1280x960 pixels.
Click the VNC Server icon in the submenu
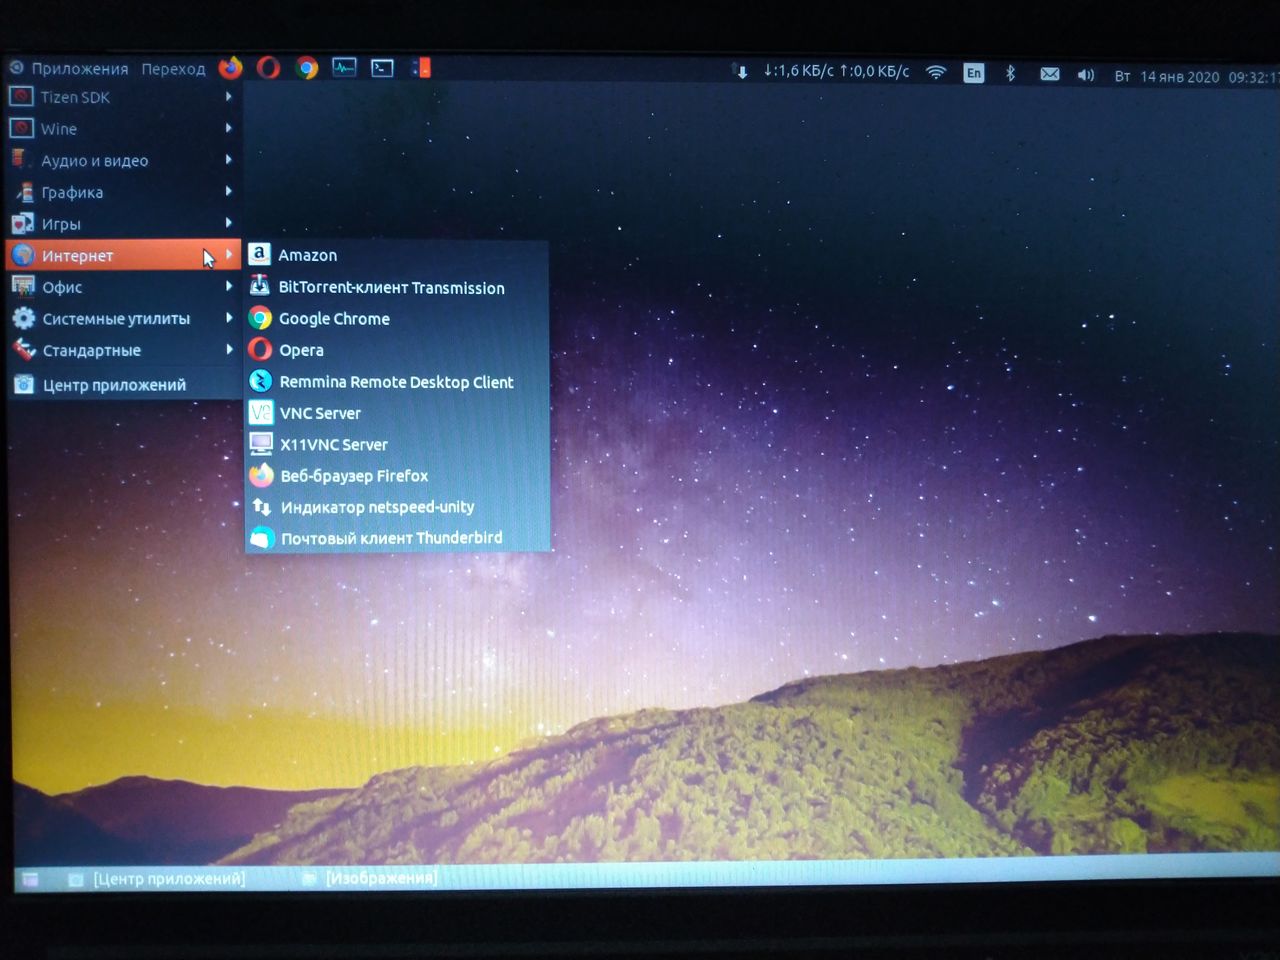click(261, 412)
